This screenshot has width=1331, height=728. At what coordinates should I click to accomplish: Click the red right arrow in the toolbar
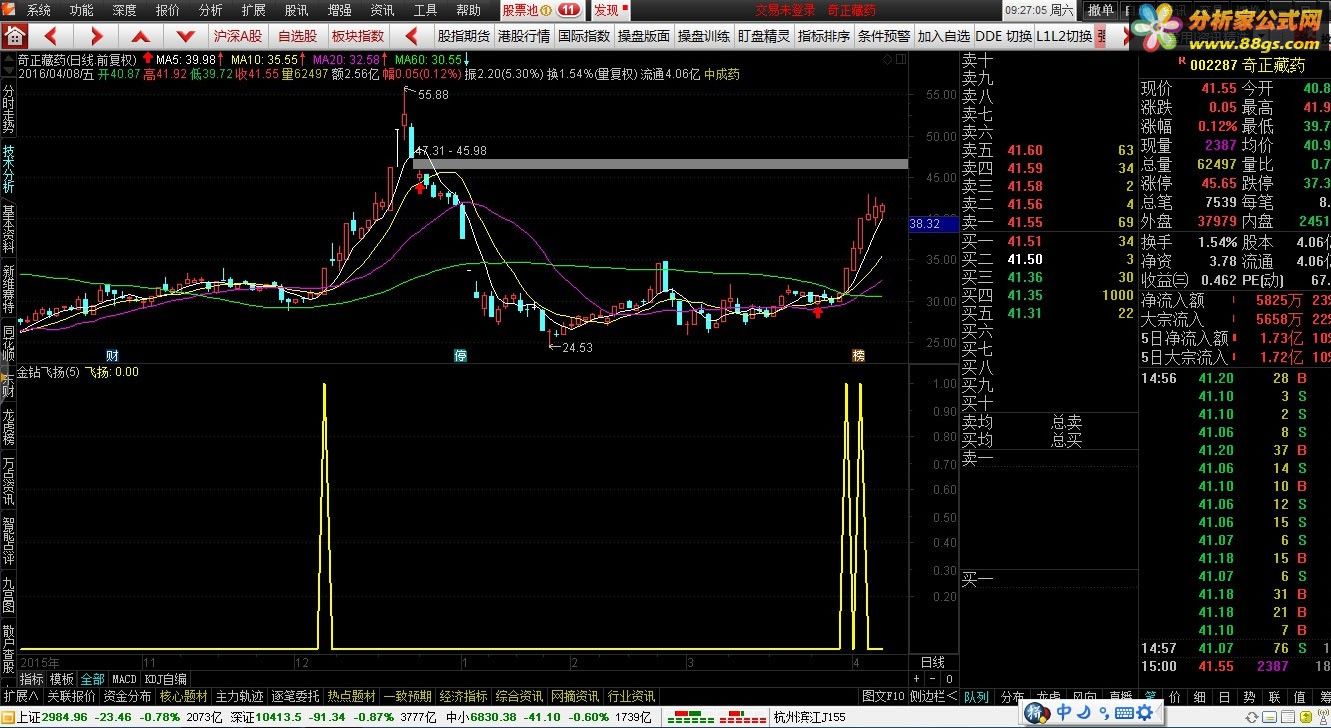(x=95, y=36)
